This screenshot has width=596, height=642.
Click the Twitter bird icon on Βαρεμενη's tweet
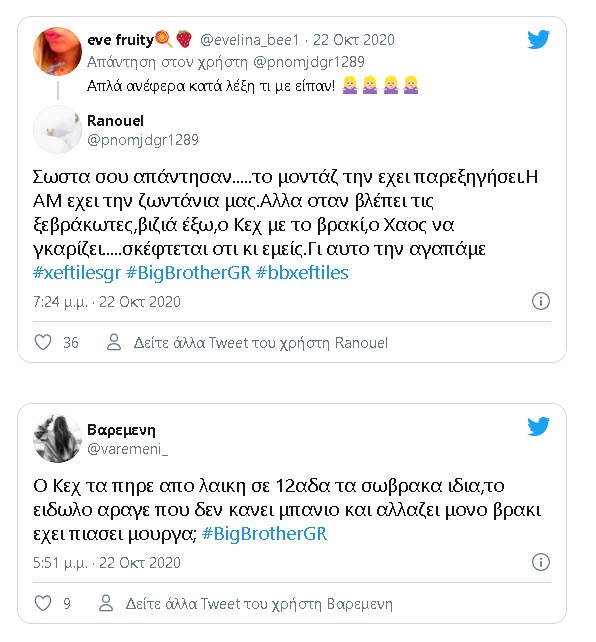[x=538, y=427]
